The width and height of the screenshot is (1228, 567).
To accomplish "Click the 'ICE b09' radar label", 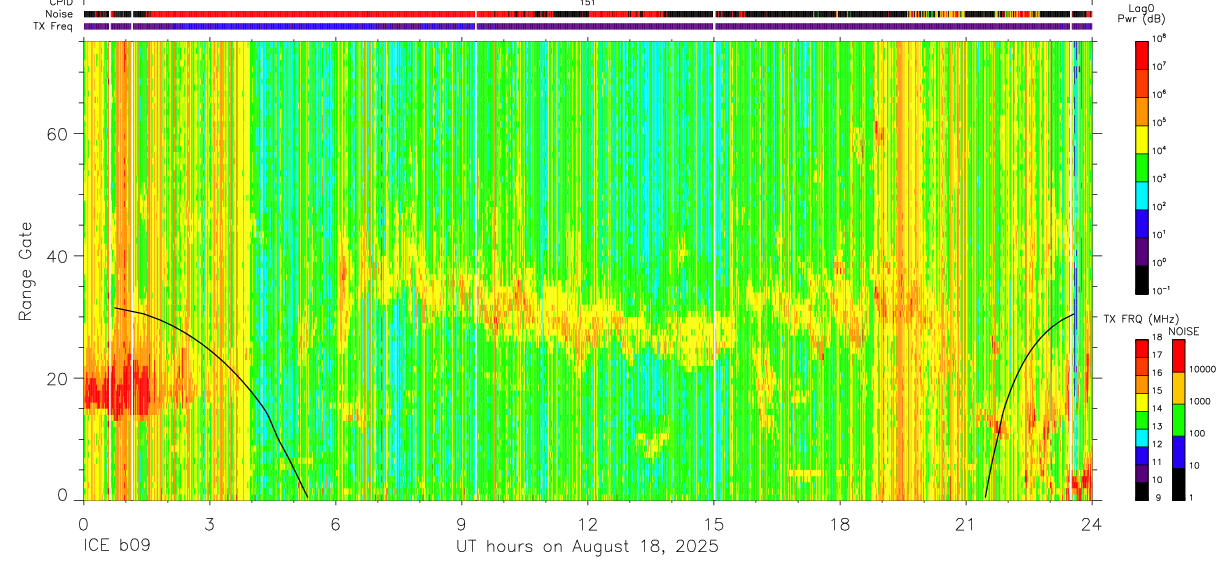I will point(115,547).
